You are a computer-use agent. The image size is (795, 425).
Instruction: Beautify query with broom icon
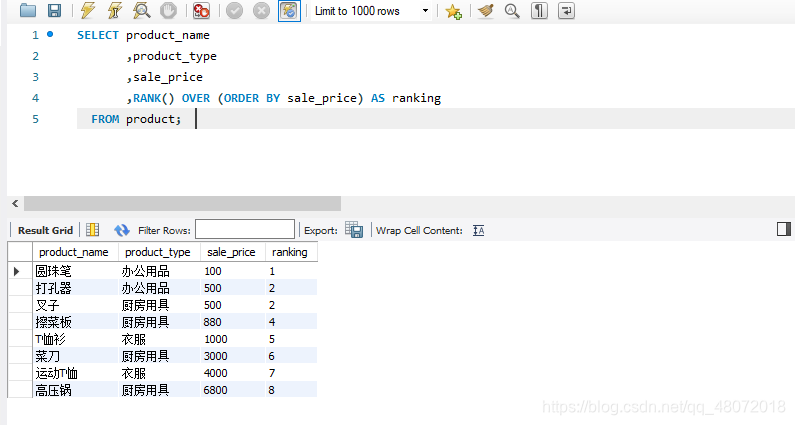pyautogui.click(x=486, y=11)
